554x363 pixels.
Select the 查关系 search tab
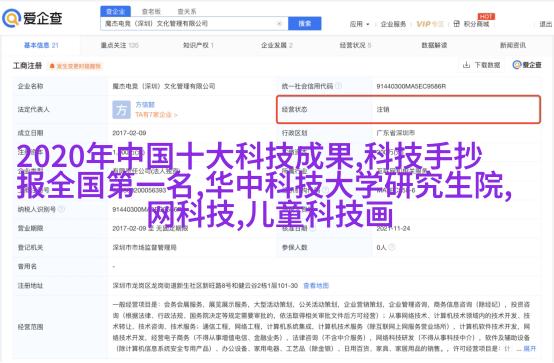pyautogui.click(x=187, y=11)
